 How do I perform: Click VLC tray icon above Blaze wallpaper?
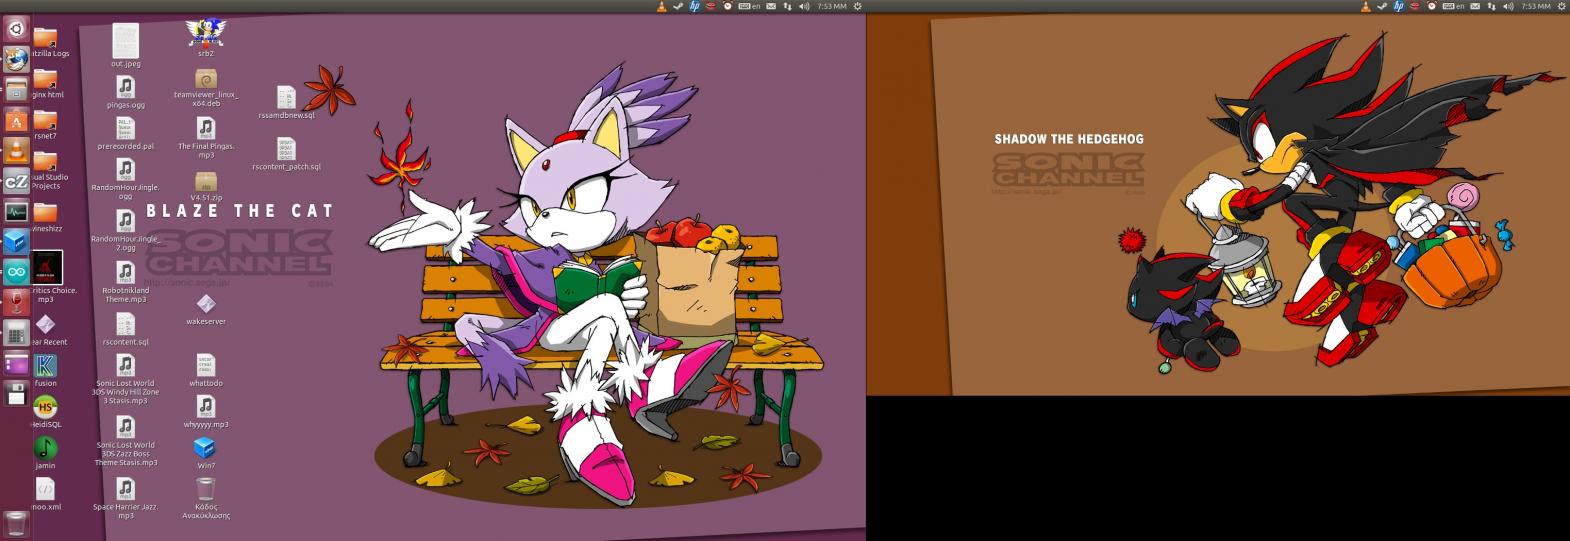tap(662, 6)
